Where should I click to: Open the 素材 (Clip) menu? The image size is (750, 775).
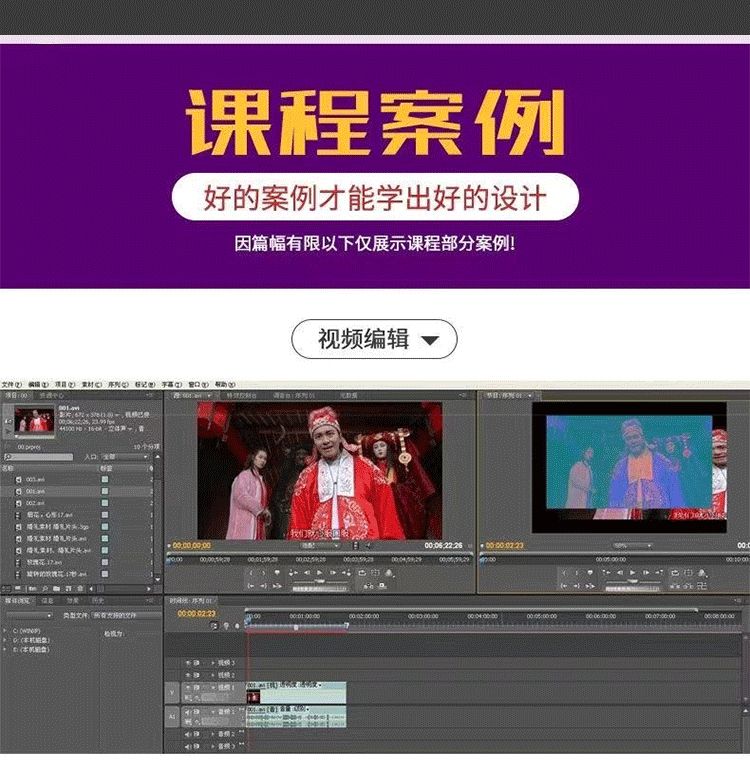pyautogui.click(x=91, y=384)
